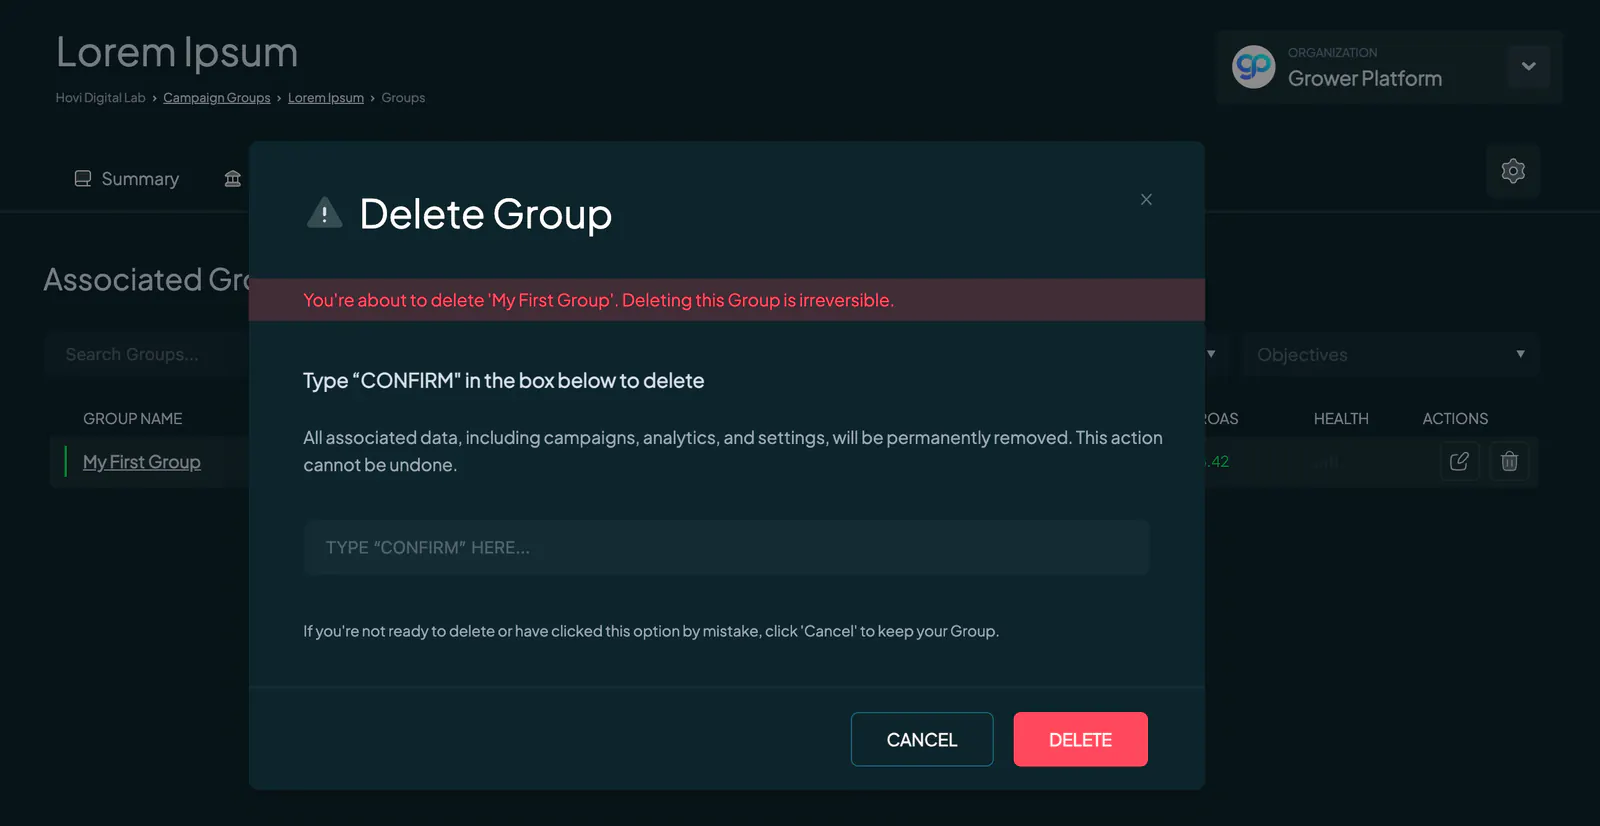Click the GROUP NAME column header

(x=133, y=418)
